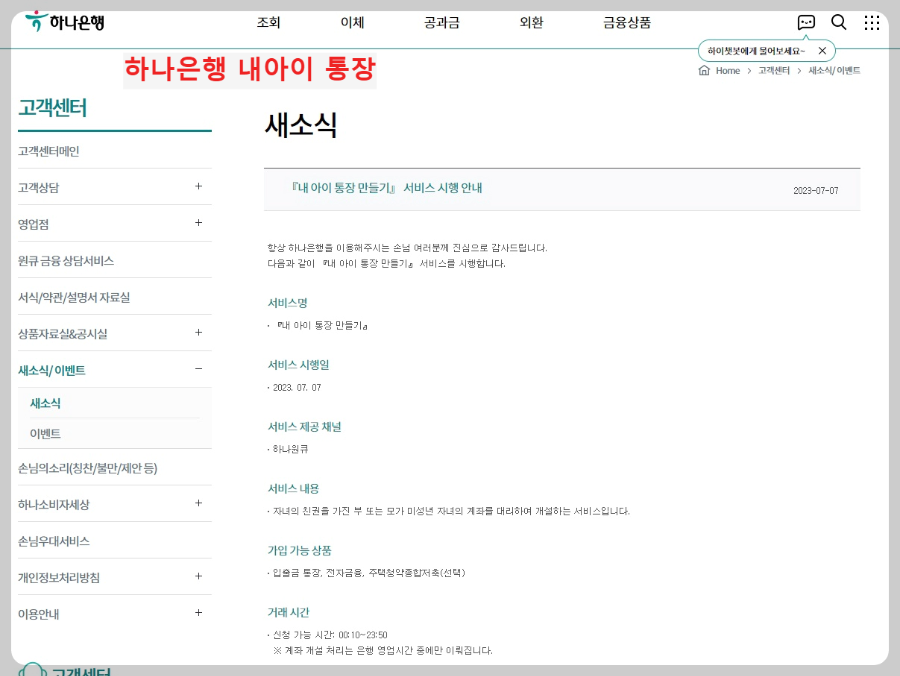
Task: Click the 『내 아이 통장 만들기』 서비스 시행 안내 title
Action: pos(386,188)
